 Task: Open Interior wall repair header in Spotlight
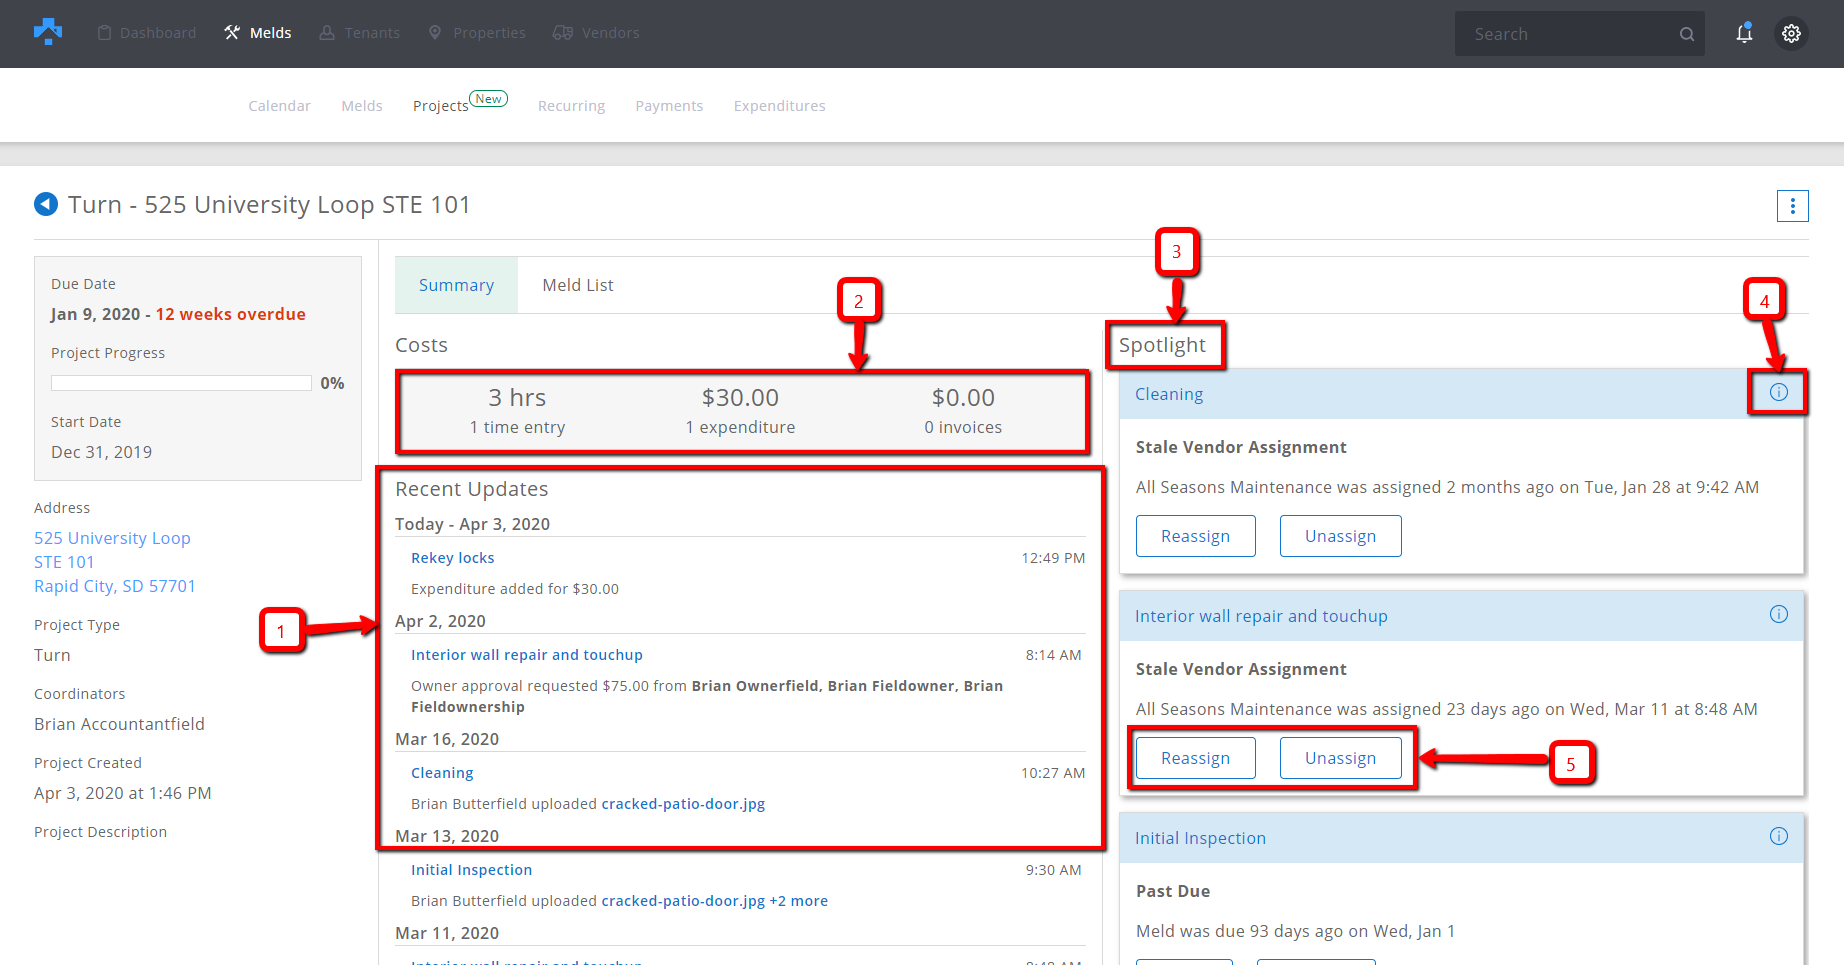[1261, 616]
